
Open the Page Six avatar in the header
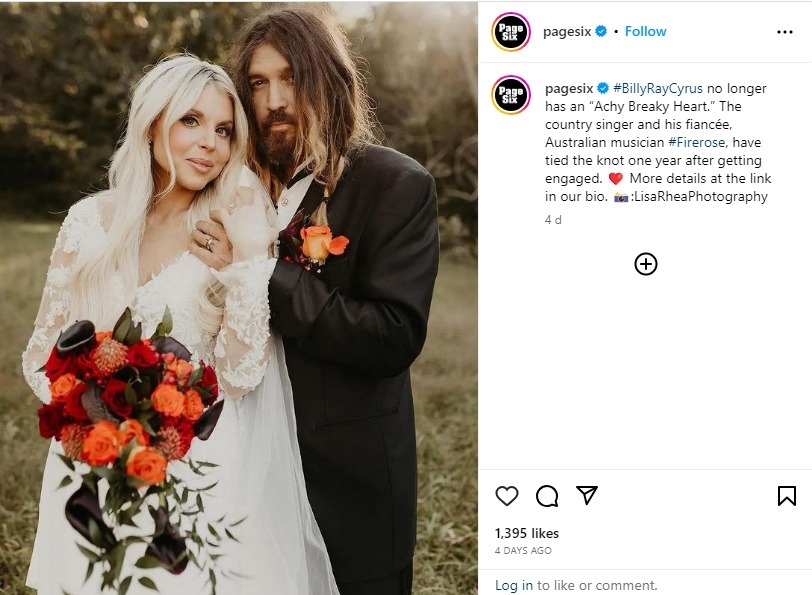511,32
